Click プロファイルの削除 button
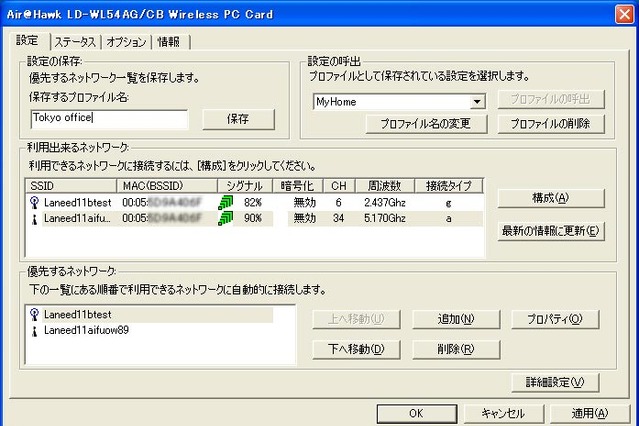 [551, 124]
